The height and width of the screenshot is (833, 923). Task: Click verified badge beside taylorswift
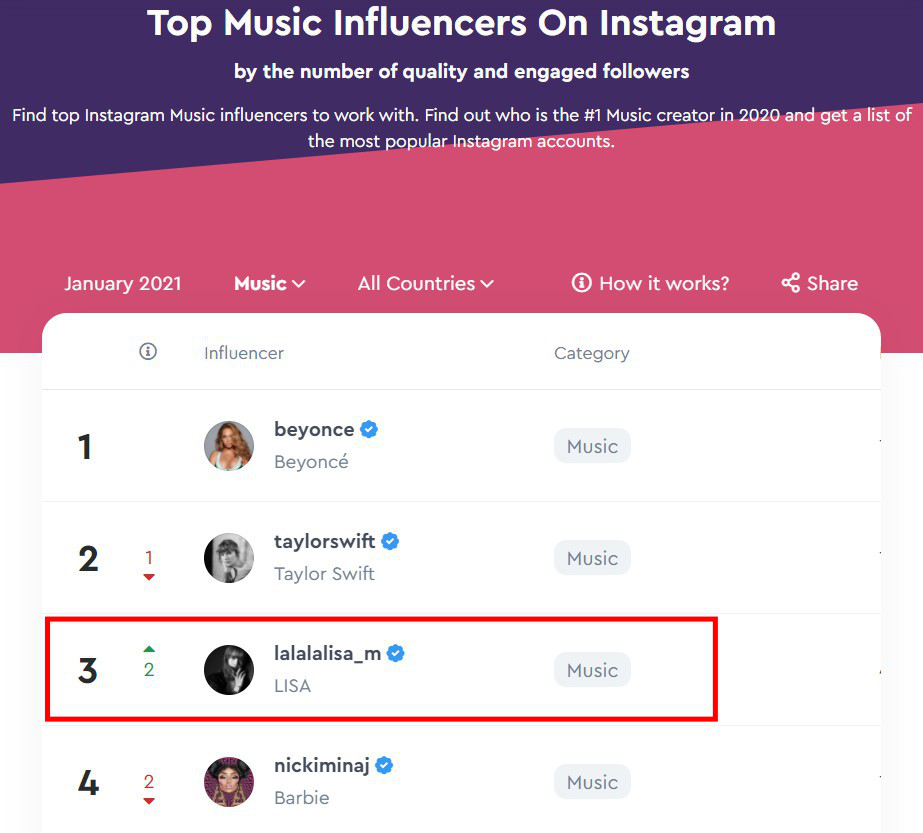(x=390, y=542)
